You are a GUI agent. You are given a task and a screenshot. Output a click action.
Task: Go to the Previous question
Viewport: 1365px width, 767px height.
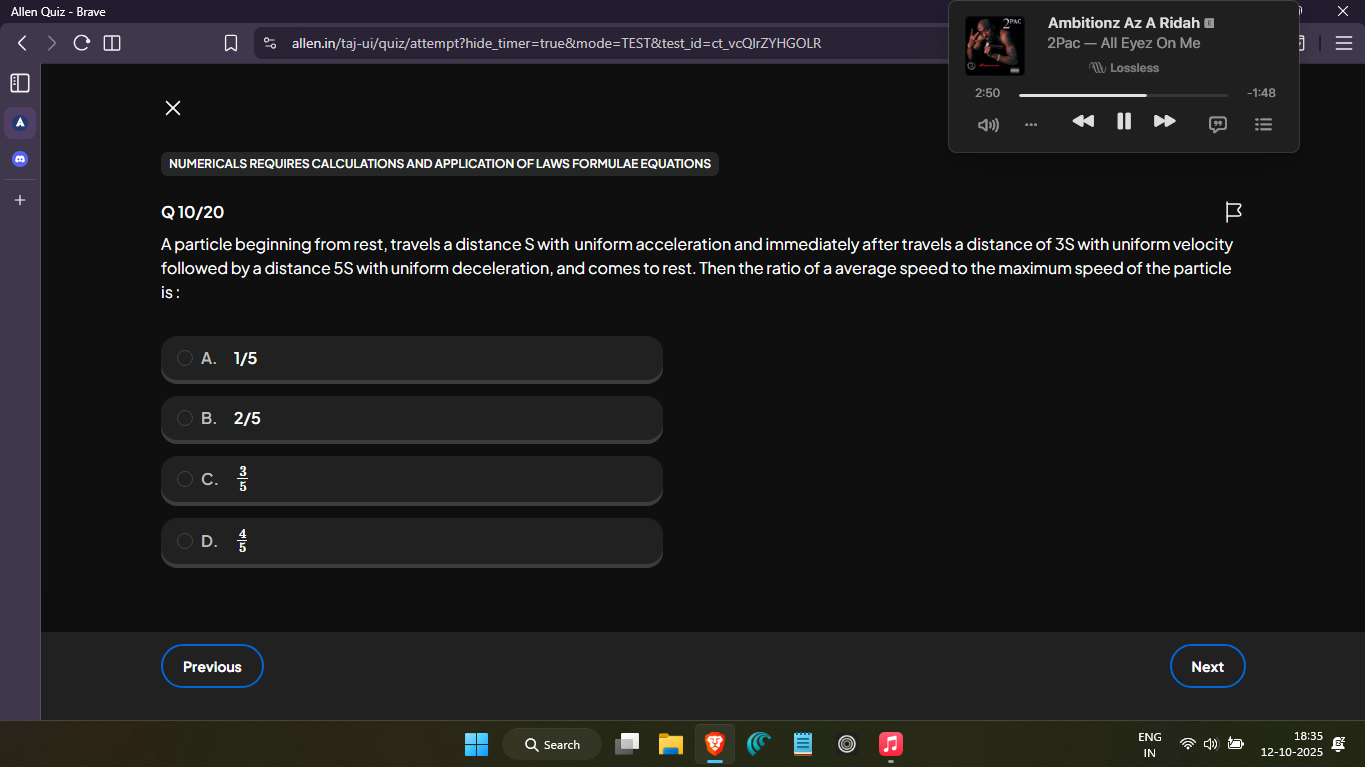tap(212, 666)
